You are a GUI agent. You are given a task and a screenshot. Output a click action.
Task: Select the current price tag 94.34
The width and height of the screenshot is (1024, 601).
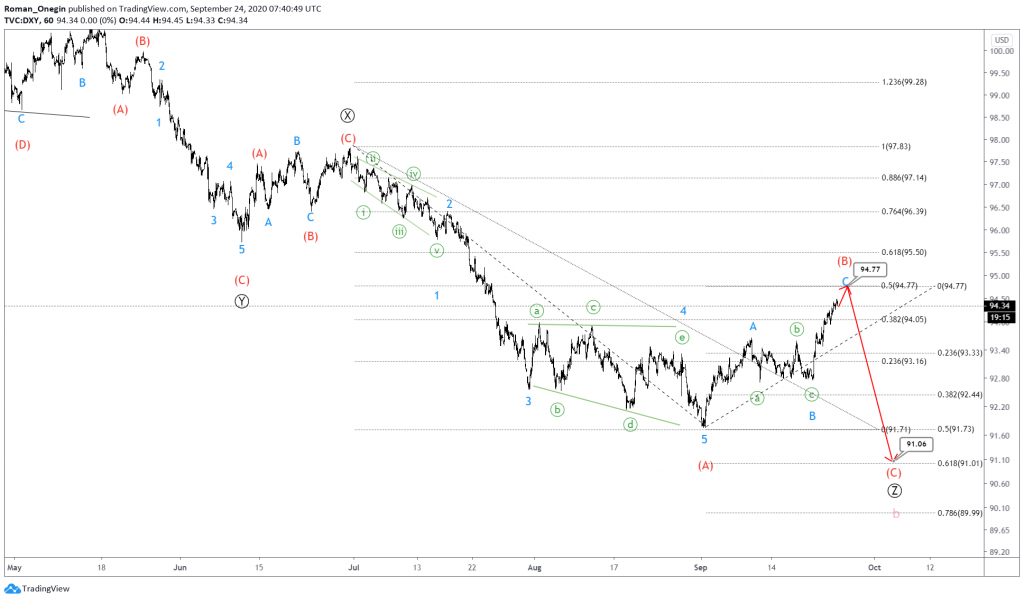pyautogui.click(x=1000, y=306)
